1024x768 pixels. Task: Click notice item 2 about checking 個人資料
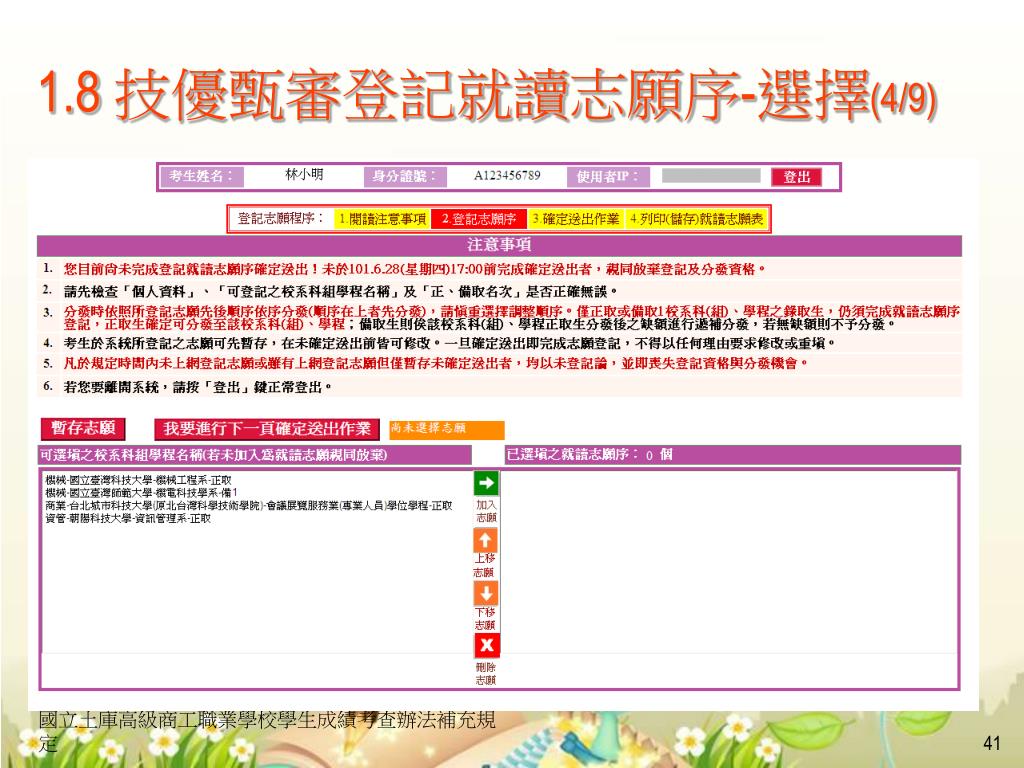pyautogui.click(x=500, y=291)
